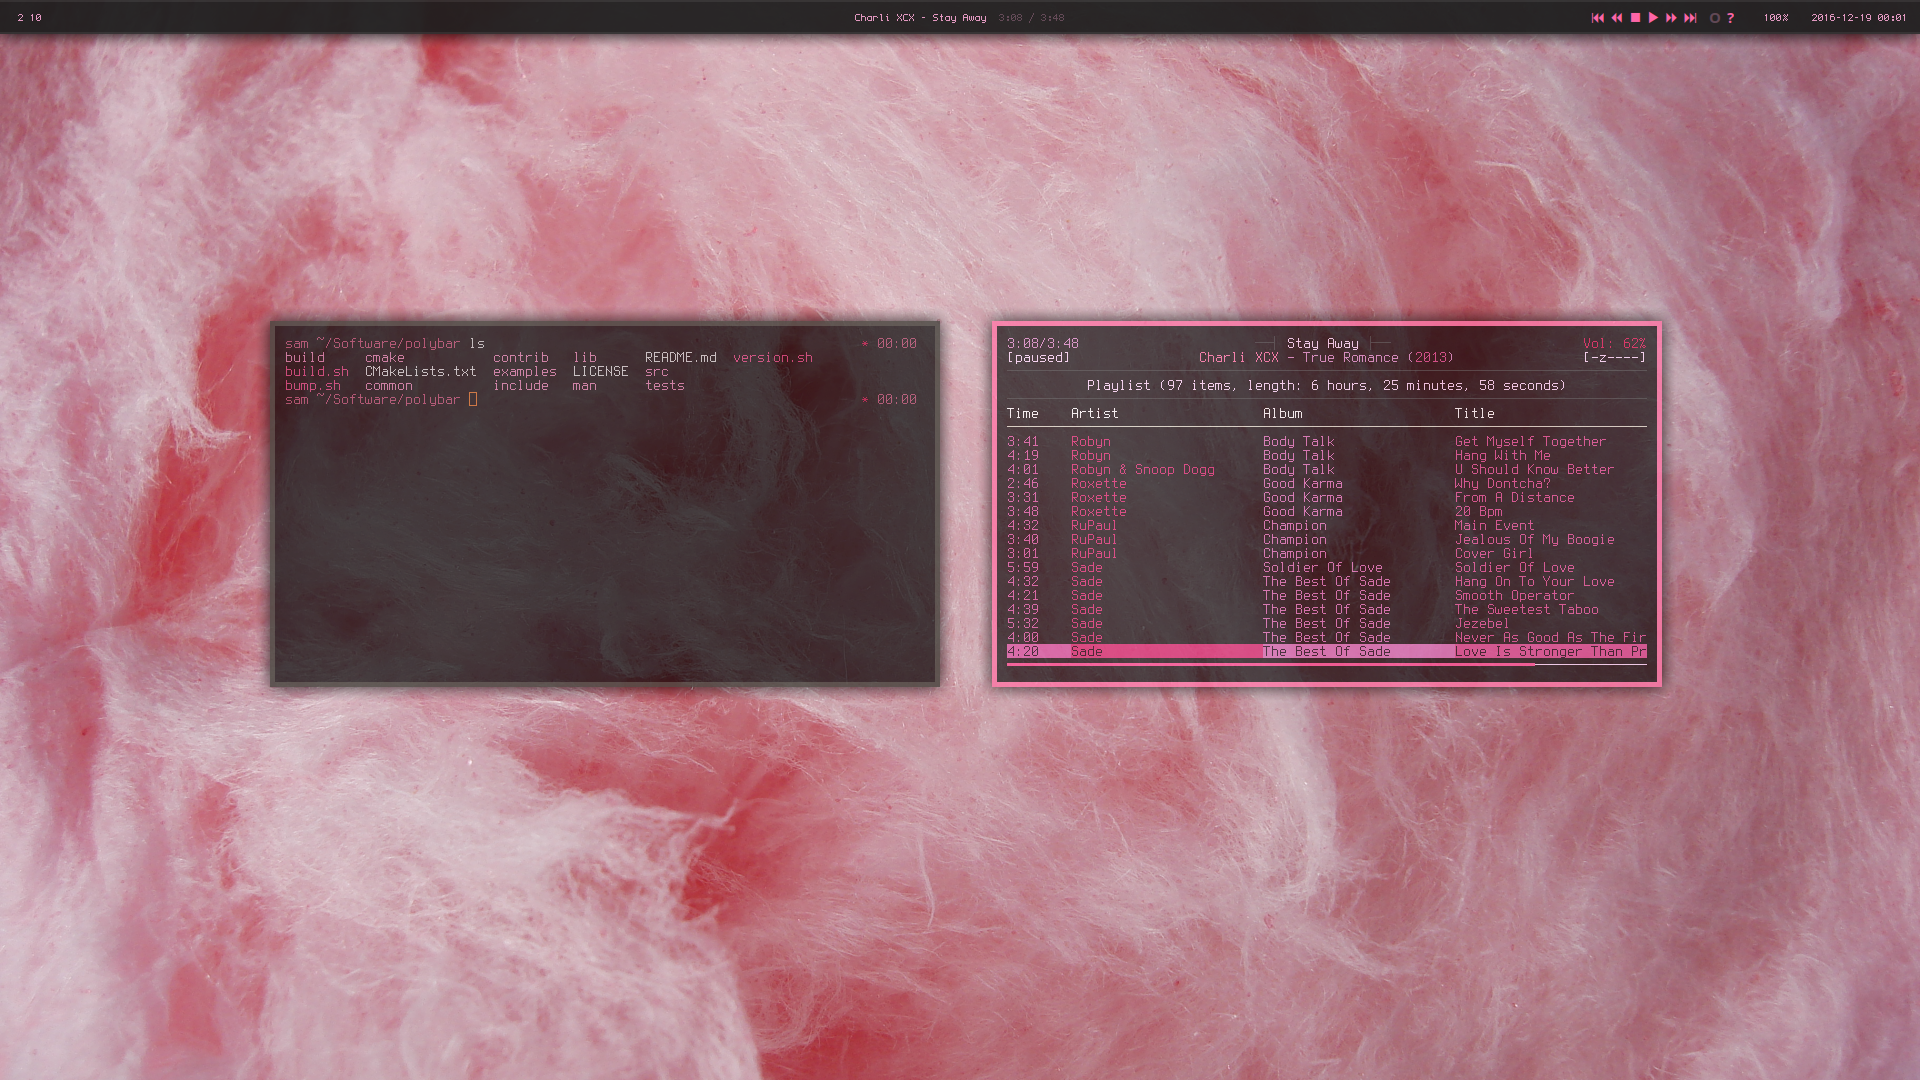Click the 100% volume indicator in bar

pyautogui.click(x=1775, y=18)
